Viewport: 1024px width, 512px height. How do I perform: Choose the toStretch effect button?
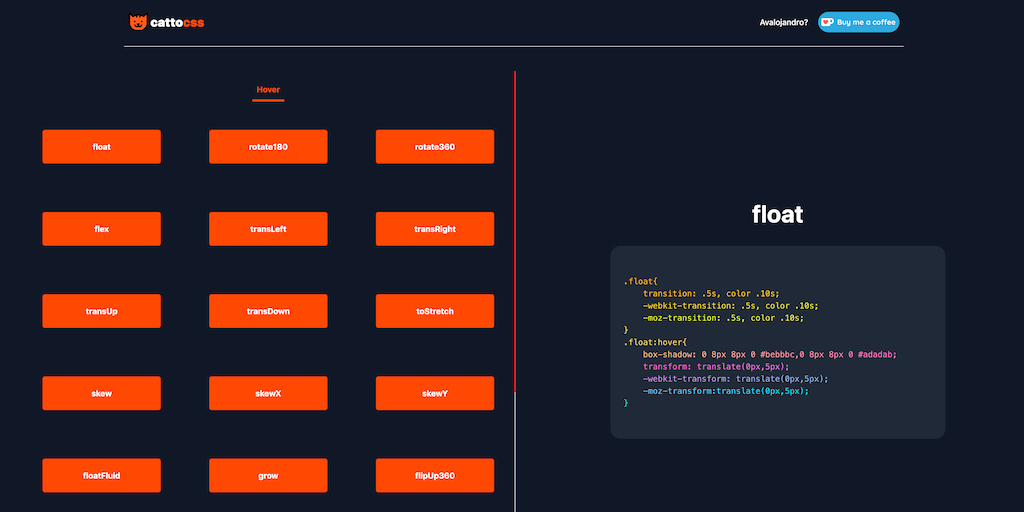435,311
